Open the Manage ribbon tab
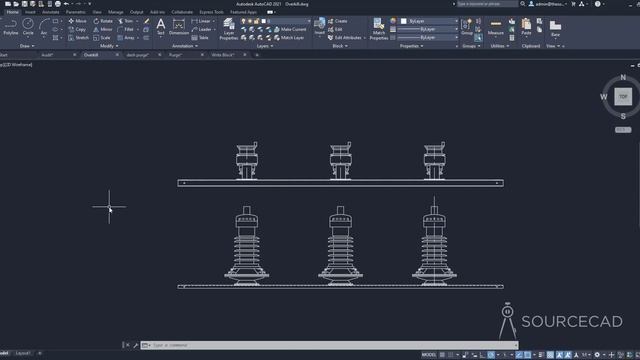640x360 pixels. tap(116, 12)
